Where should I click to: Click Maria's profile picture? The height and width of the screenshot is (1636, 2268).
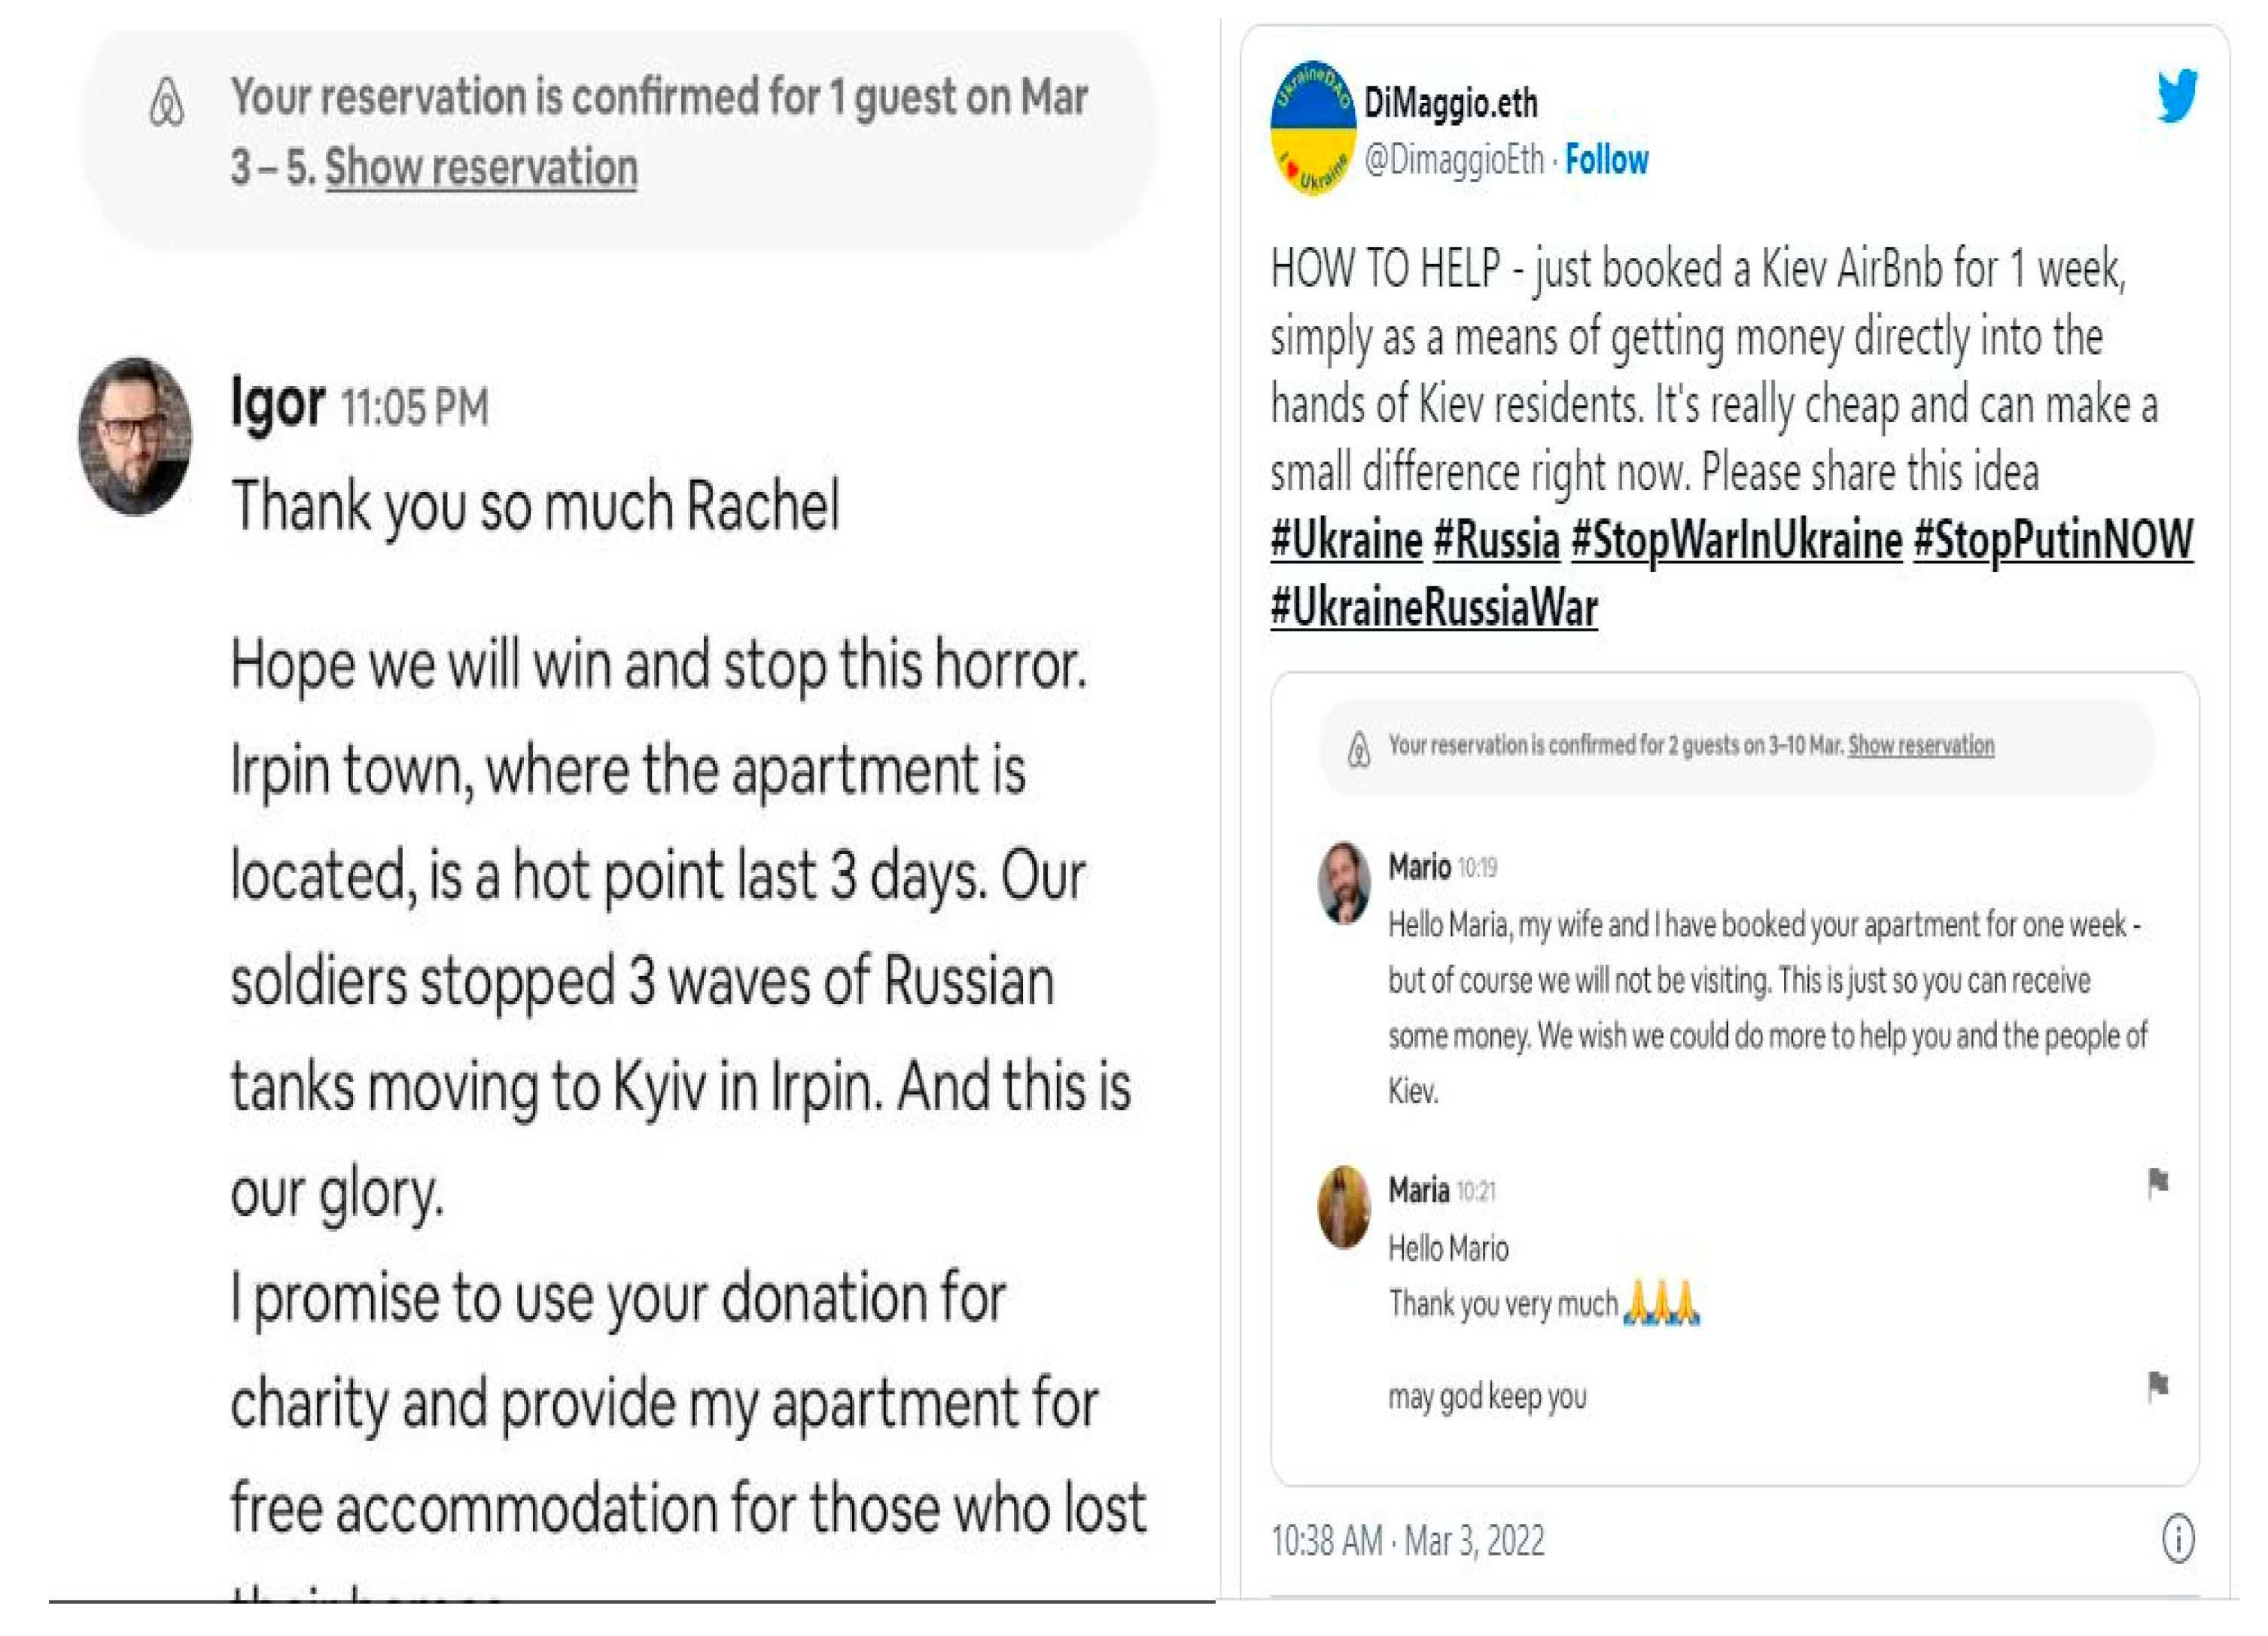tap(1343, 1206)
